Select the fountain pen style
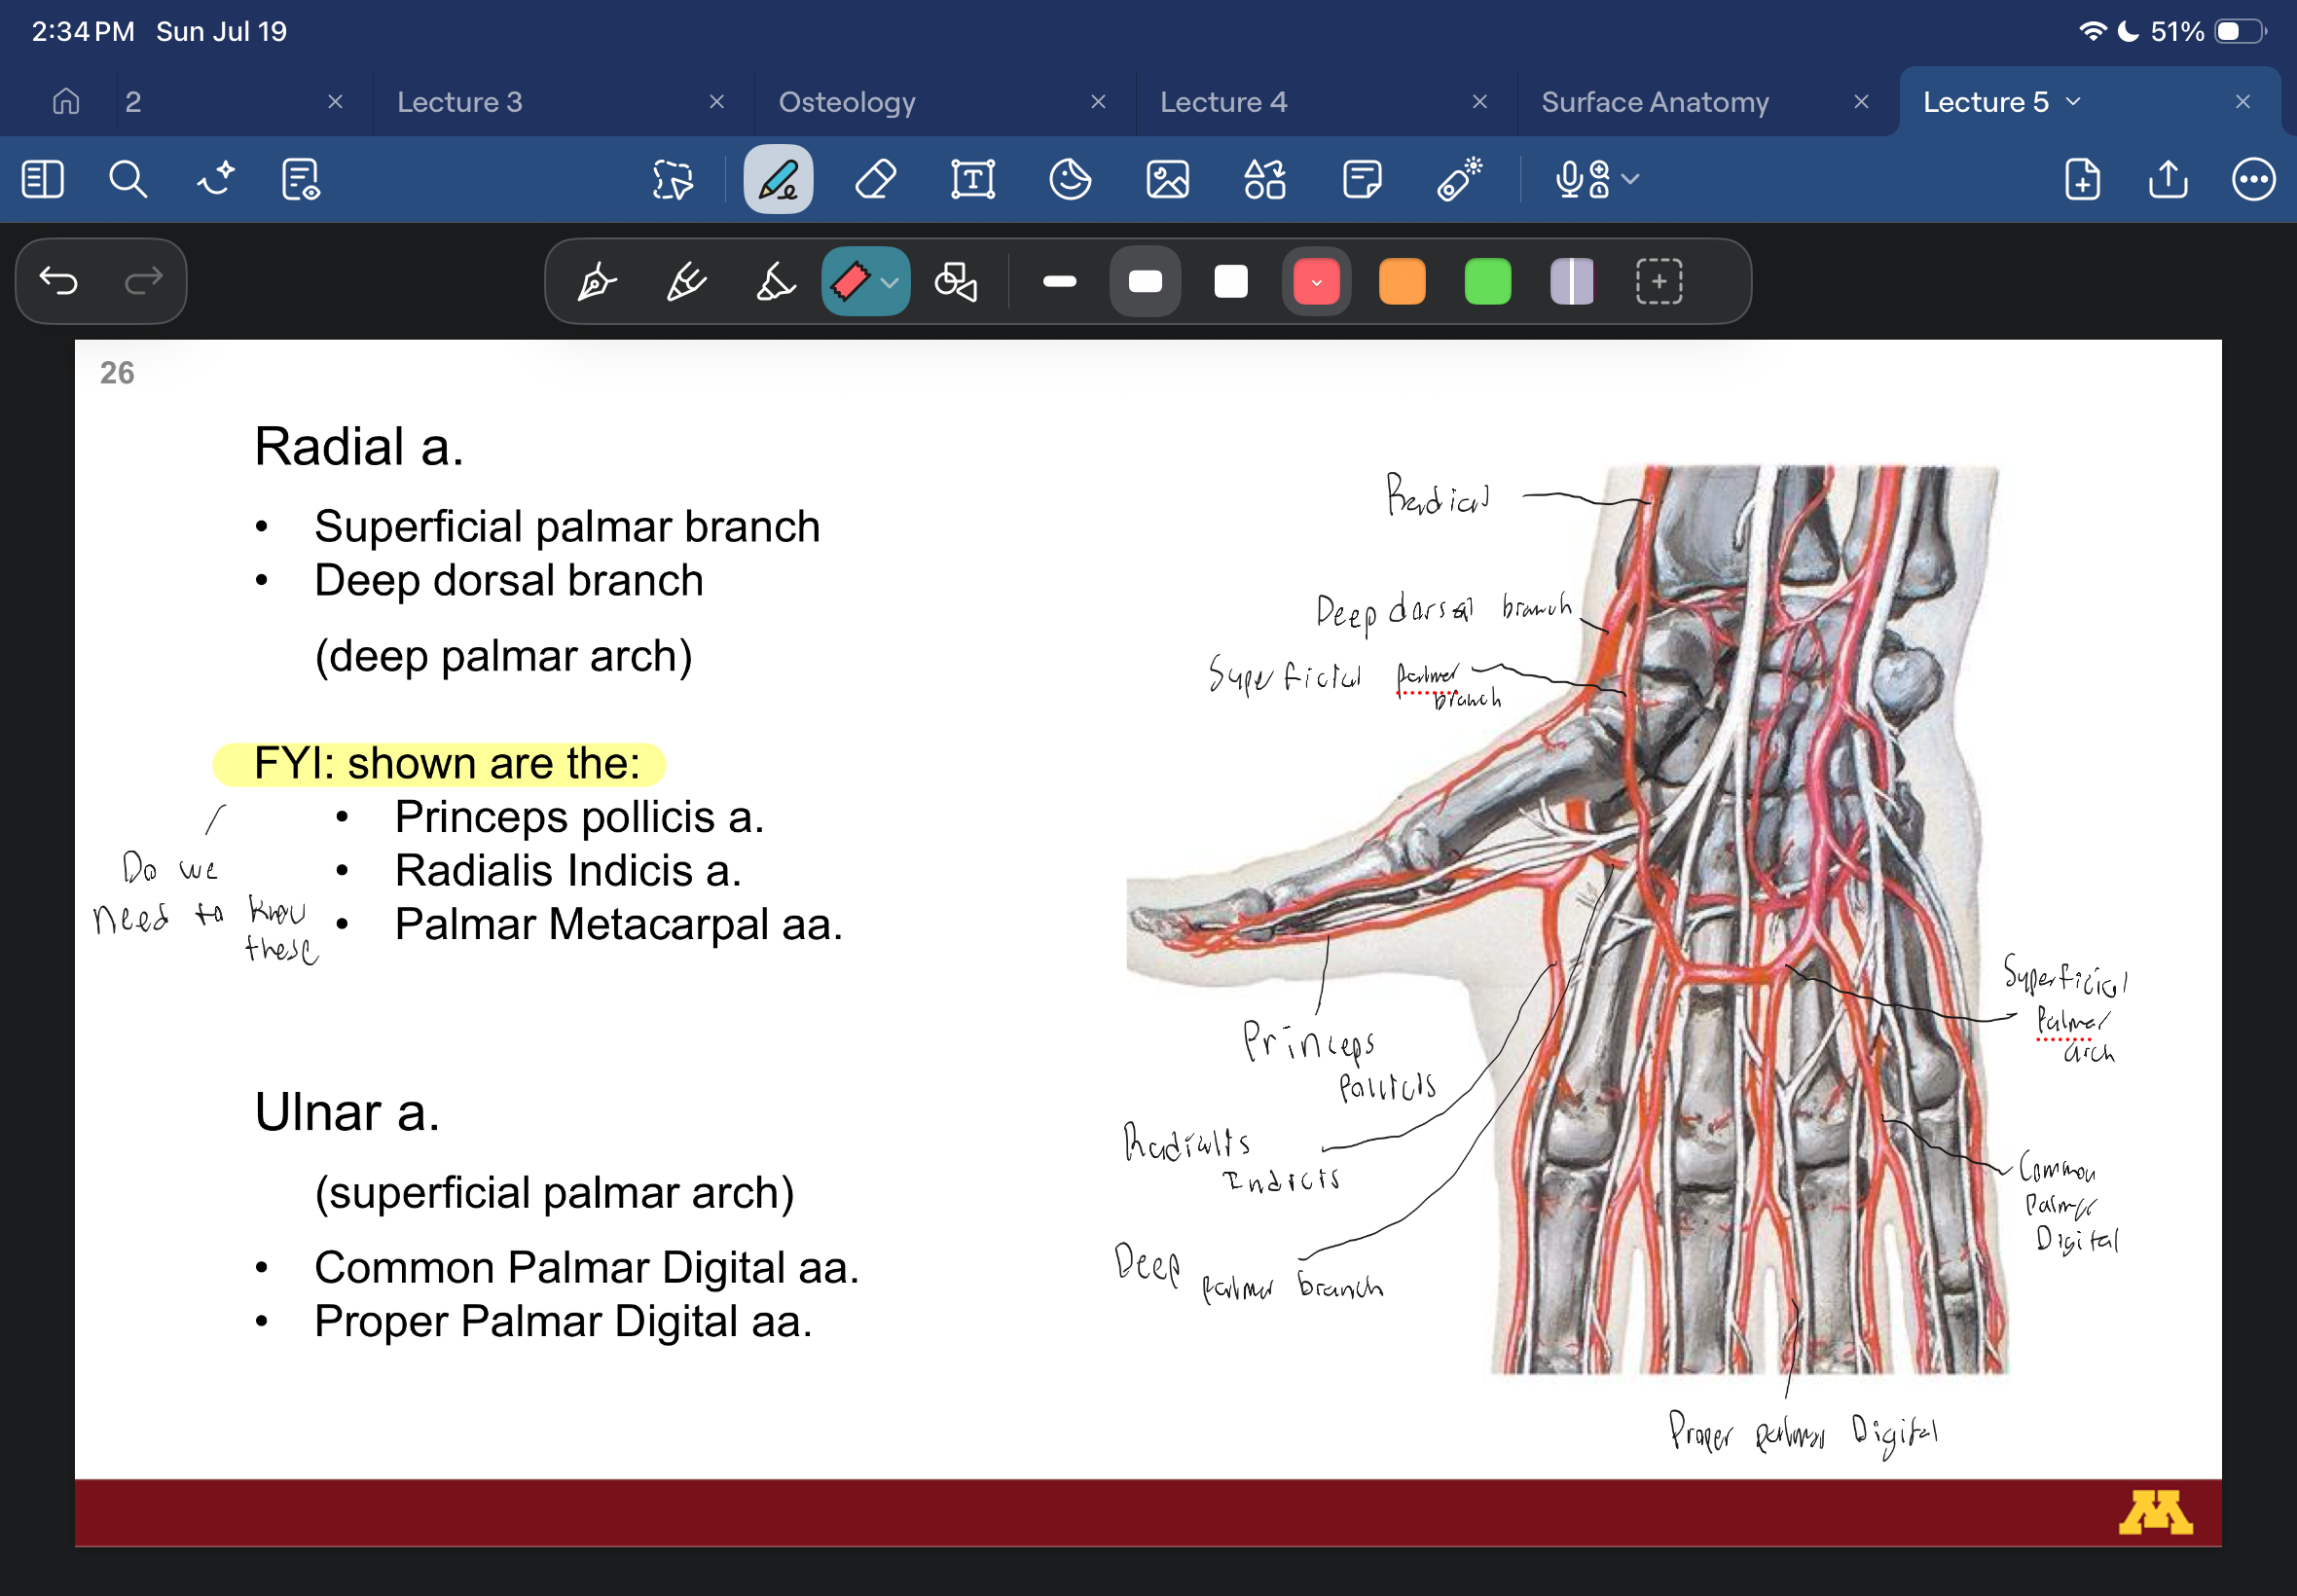This screenshot has height=1596, width=2297. click(x=597, y=281)
